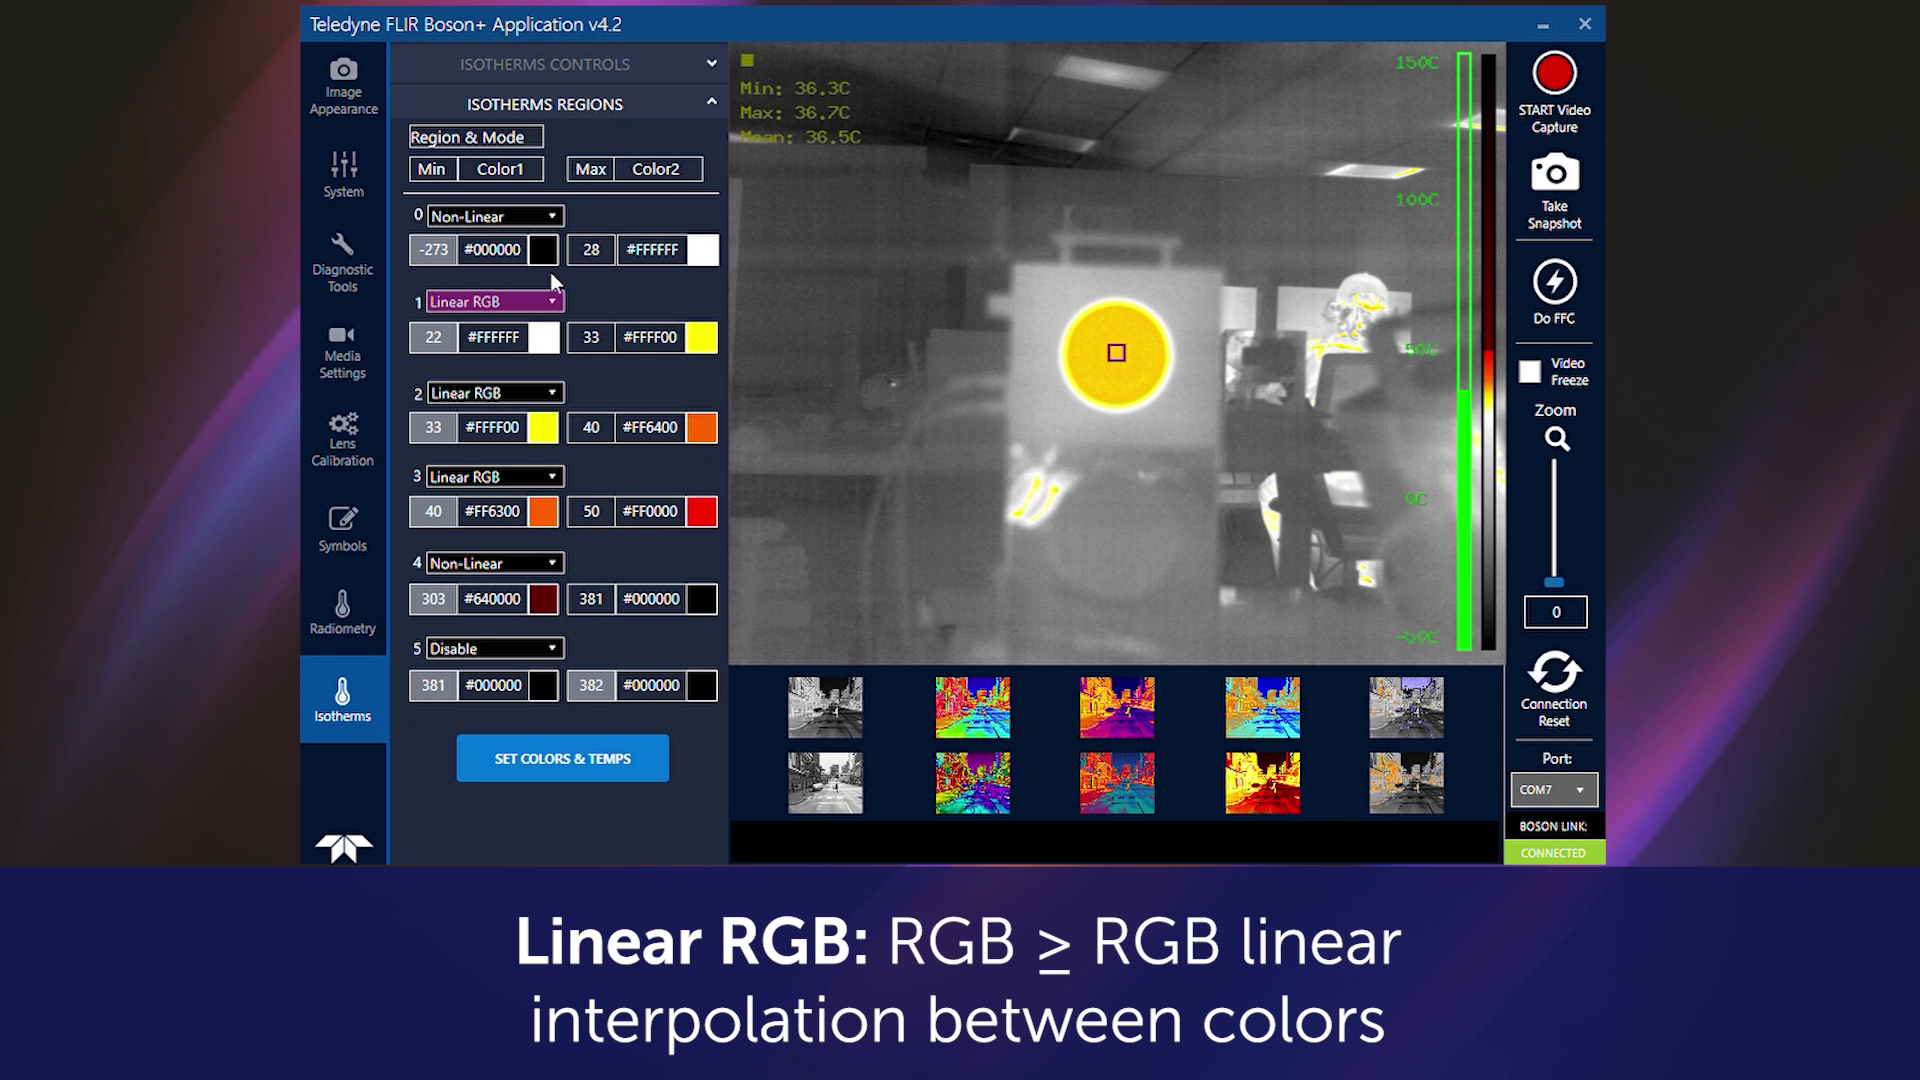Click the Teledyne logo at sidebar bottom
This screenshot has height=1080, width=1920.
pos(343,848)
